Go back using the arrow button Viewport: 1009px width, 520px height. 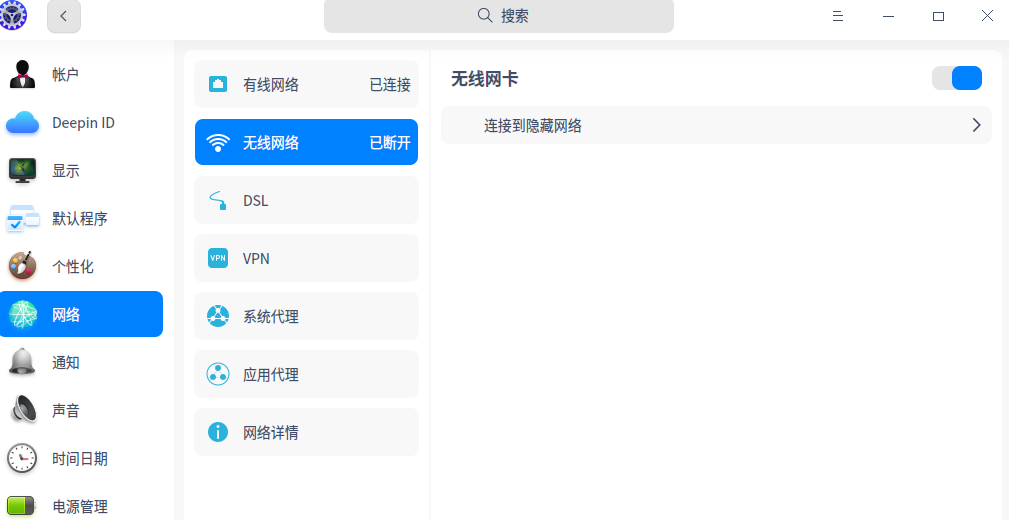(64, 16)
